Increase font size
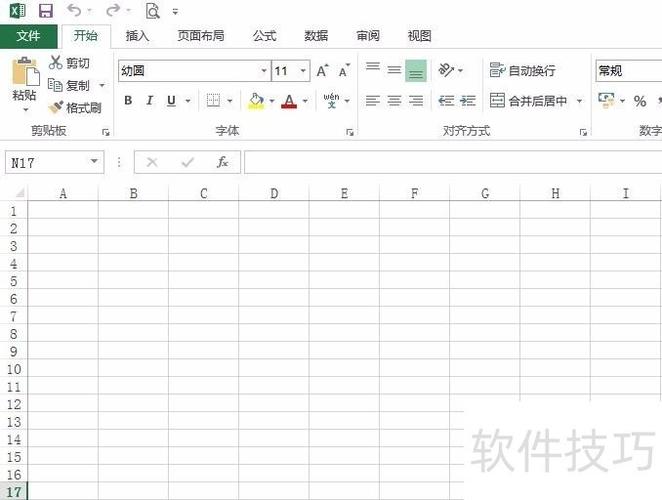 coord(322,71)
